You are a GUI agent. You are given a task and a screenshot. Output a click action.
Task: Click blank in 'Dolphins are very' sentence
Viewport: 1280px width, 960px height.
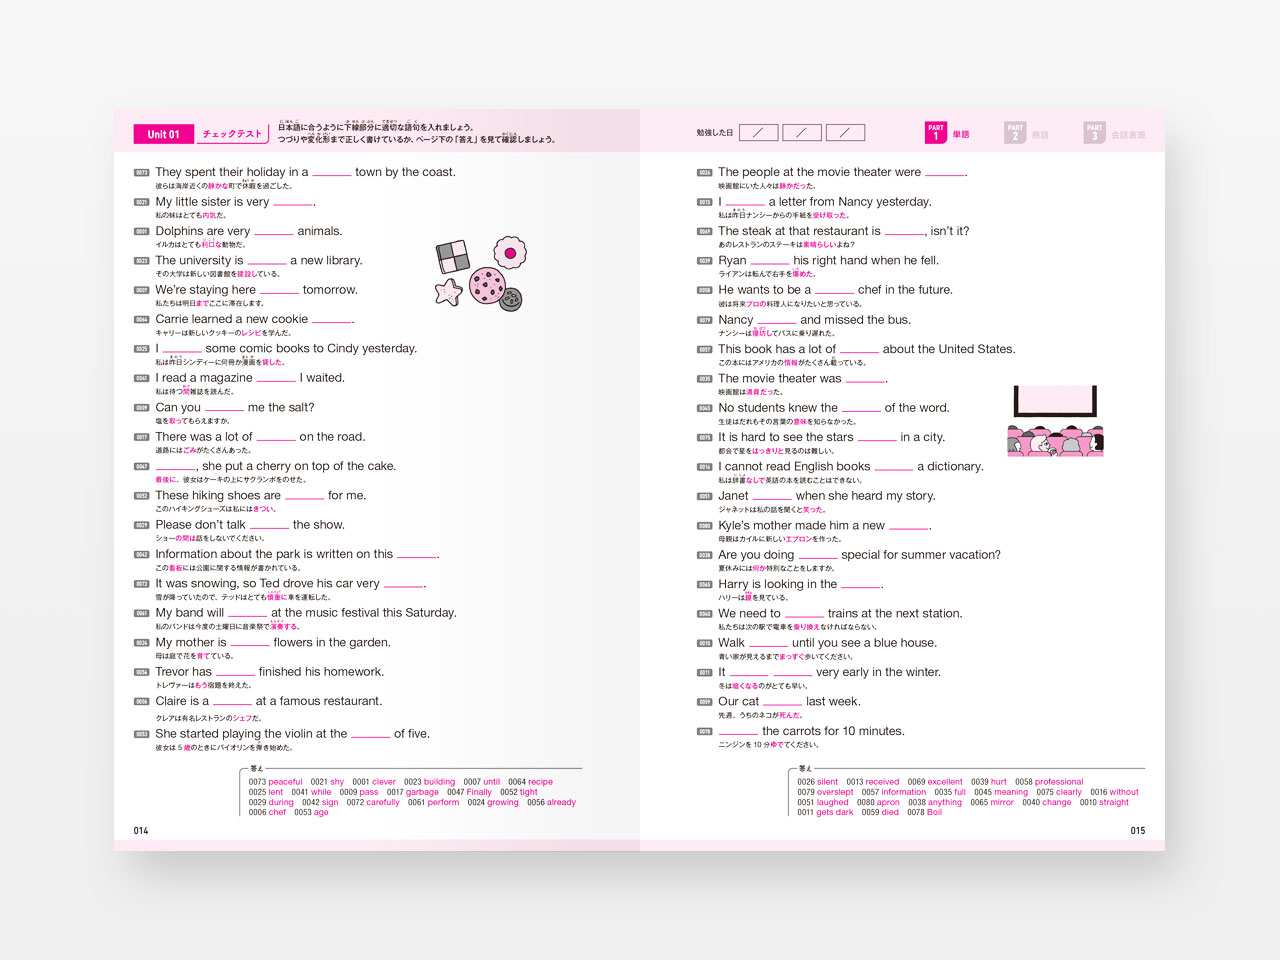[274, 232]
